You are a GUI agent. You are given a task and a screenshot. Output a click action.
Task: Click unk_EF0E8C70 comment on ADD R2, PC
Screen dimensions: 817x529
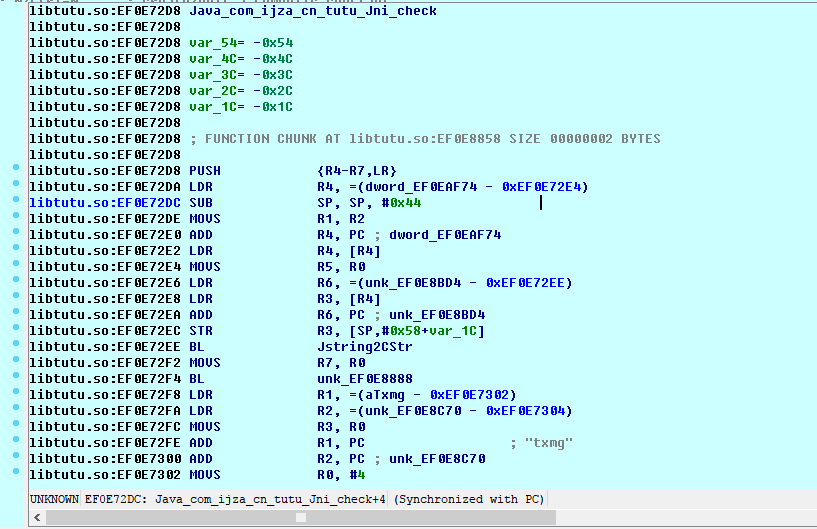(x=437, y=459)
